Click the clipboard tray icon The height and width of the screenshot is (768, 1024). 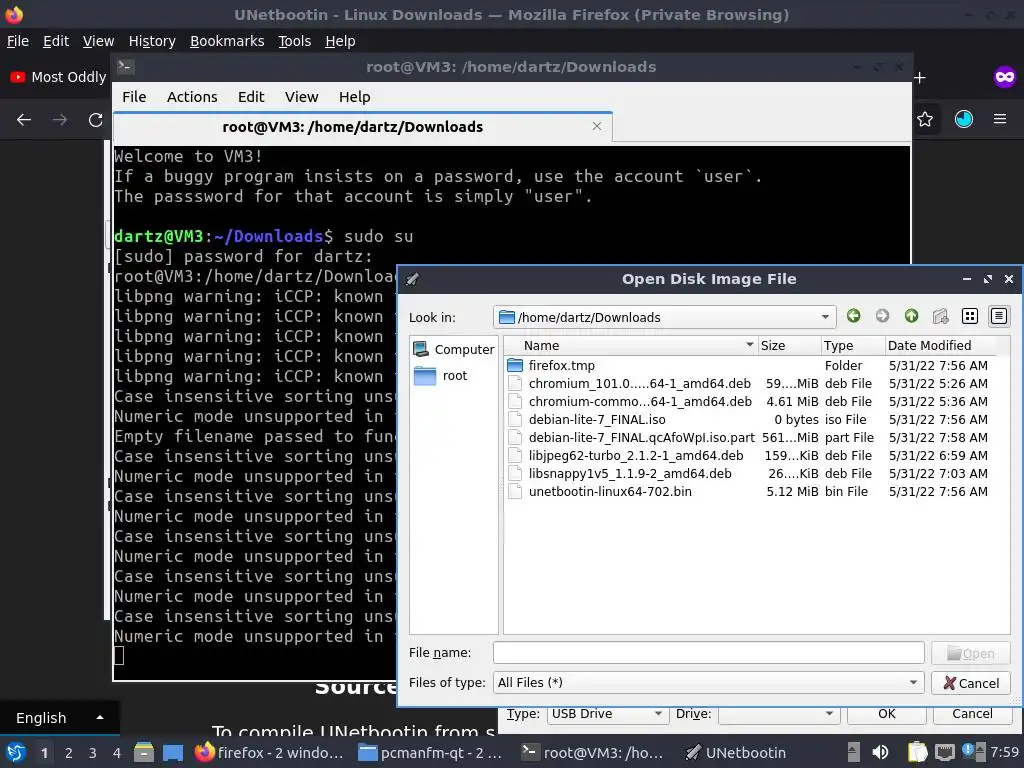[918, 752]
